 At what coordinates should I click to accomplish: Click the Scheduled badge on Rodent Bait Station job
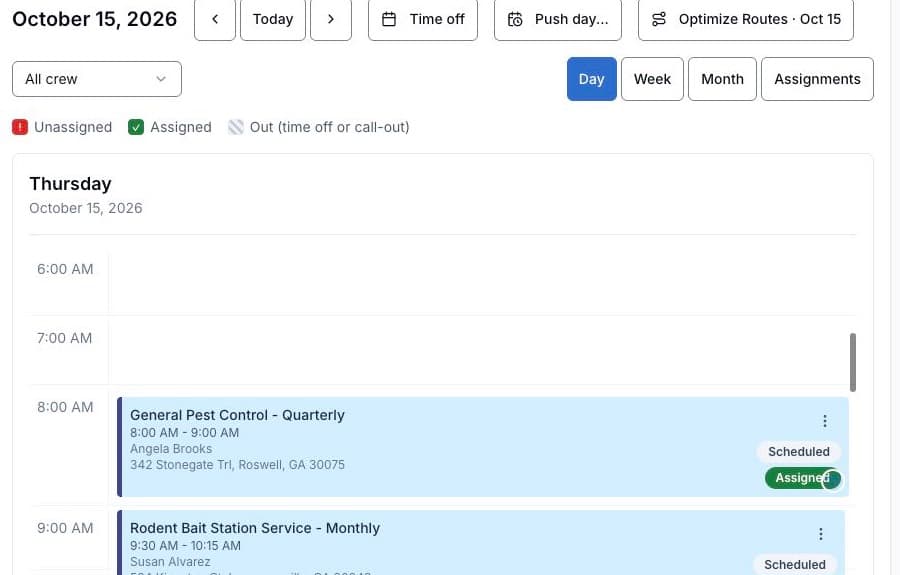[794, 565]
